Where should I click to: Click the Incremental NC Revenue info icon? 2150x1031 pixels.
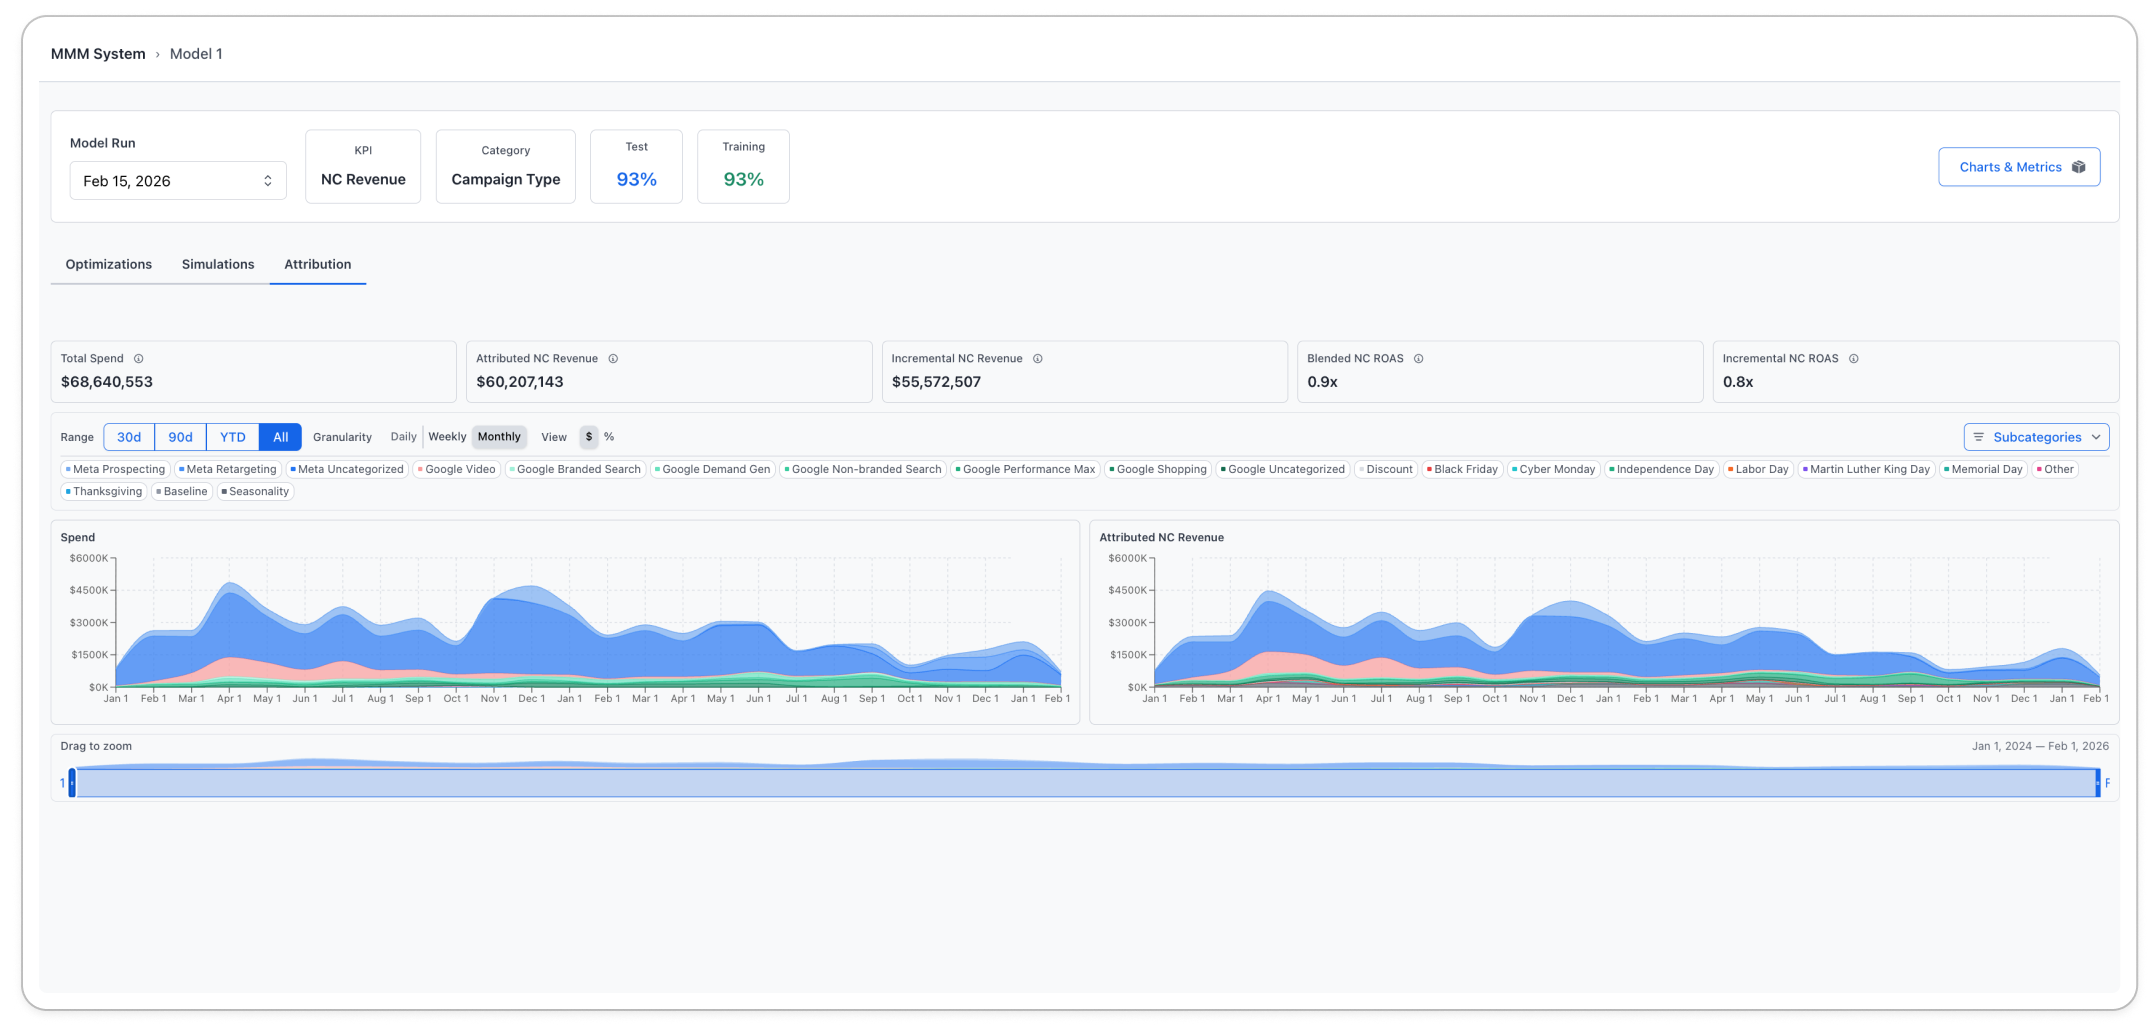(x=1038, y=359)
